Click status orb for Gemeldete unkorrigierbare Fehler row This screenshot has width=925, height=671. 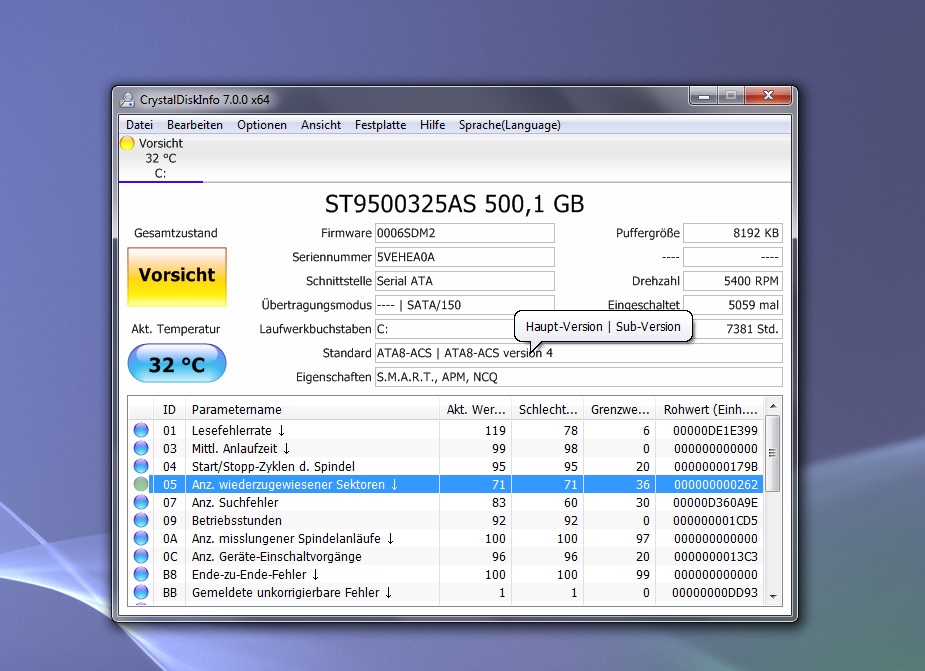141,593
